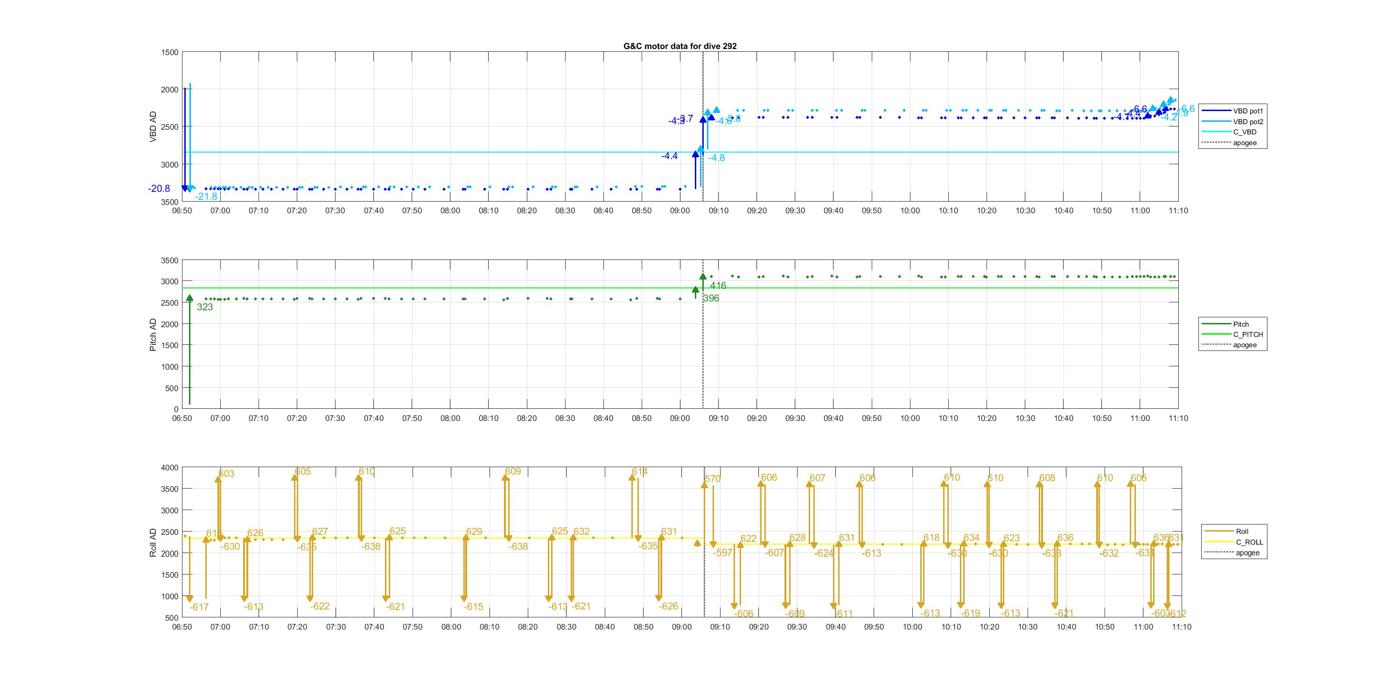The image size is (1400, 693).
Task: Click the '622' roll label after apogee
Action: [749, 539]
